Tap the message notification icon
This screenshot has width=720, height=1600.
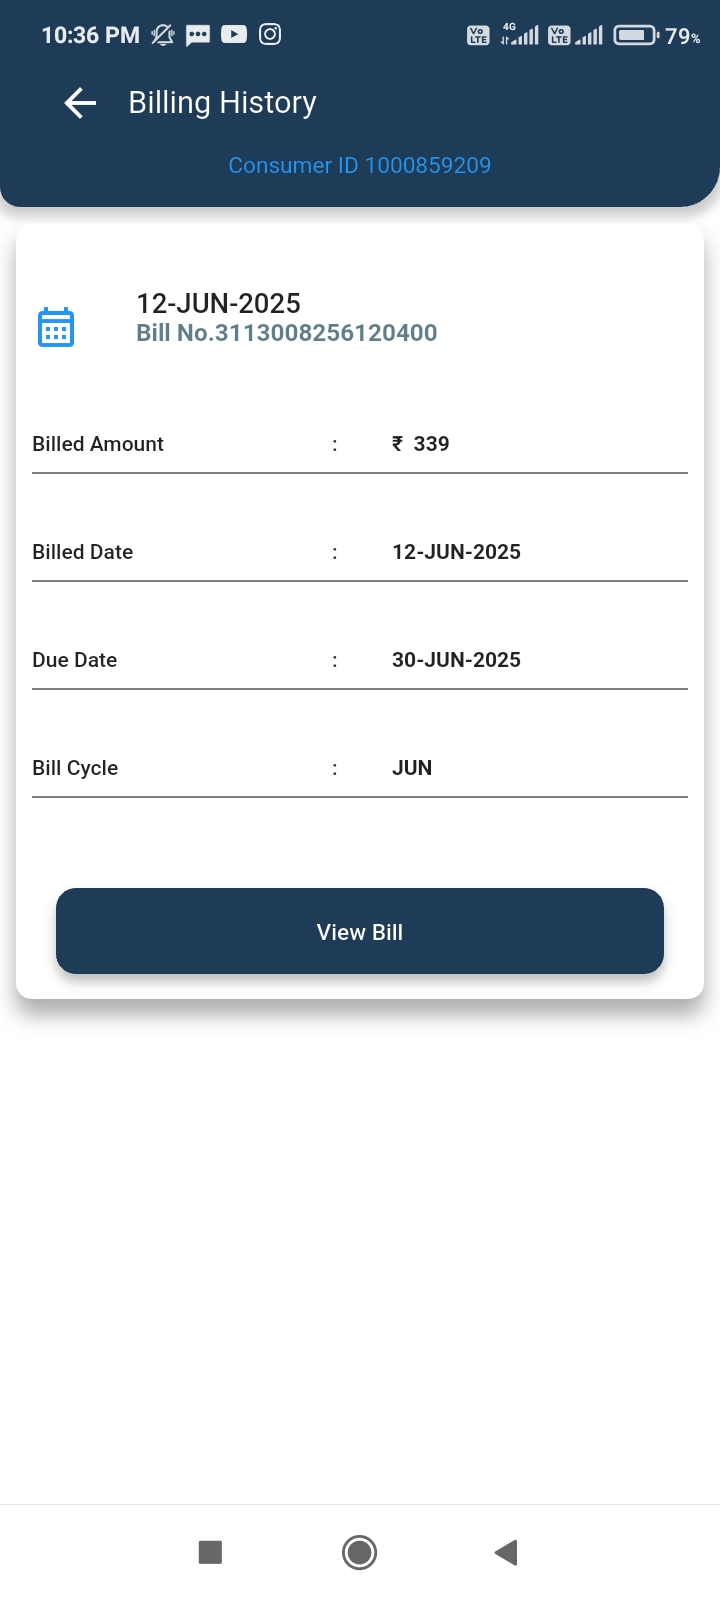point(198,35)
